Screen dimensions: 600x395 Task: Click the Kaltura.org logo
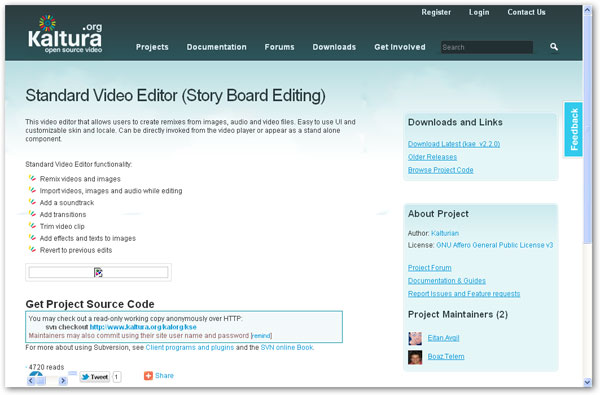click(x=65, y=34)
